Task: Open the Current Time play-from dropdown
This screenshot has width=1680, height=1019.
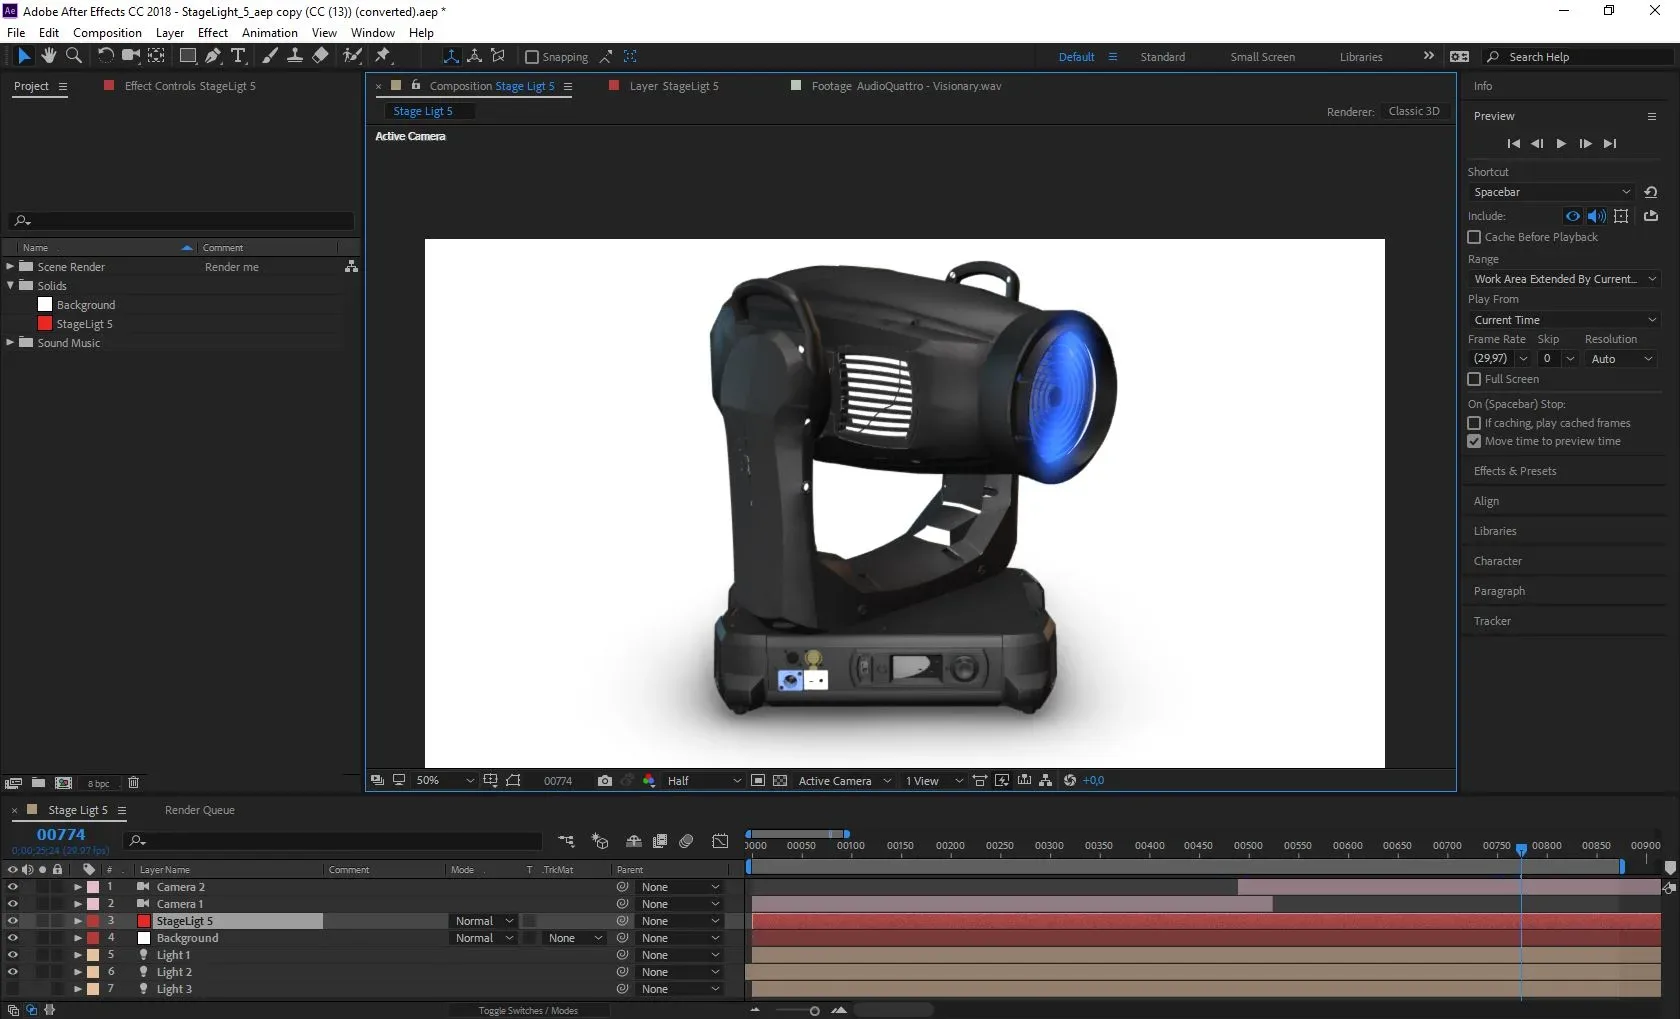Action: coord(1564,320)
